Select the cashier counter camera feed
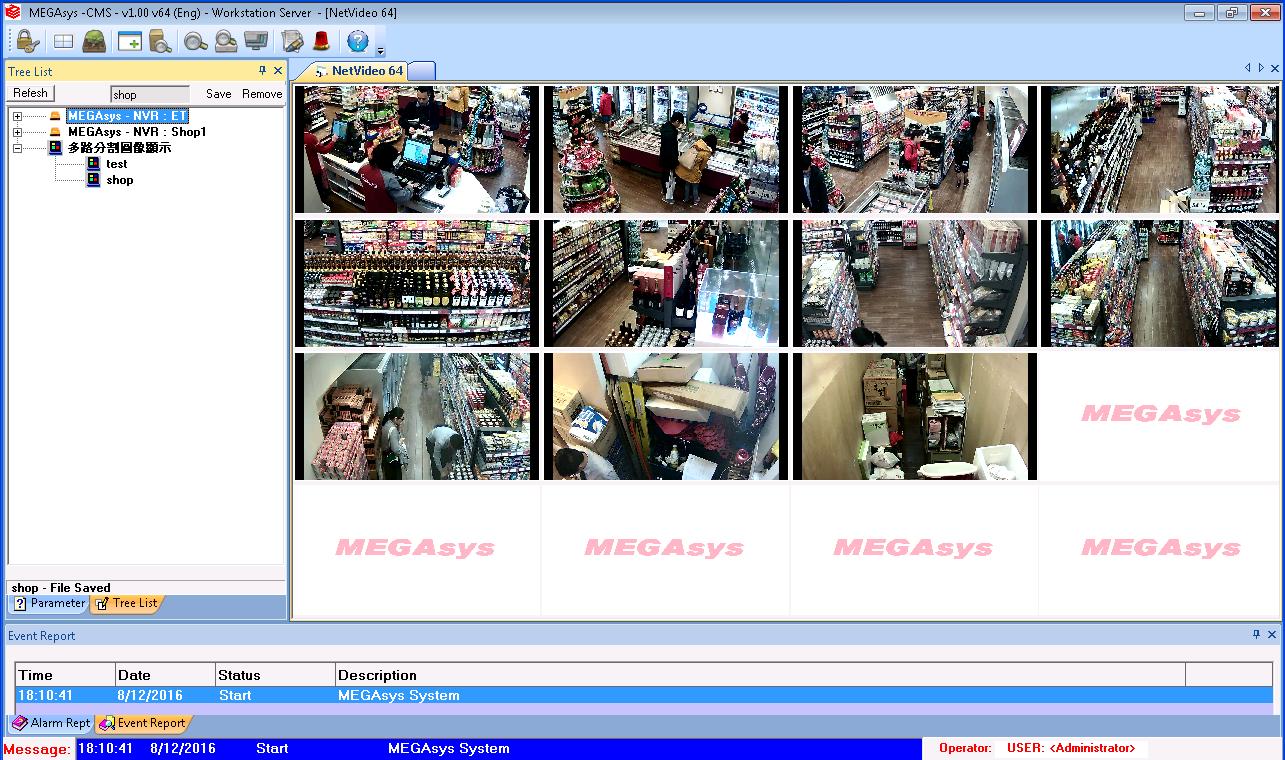This screenshot has width=1285, height=760. 417,149
